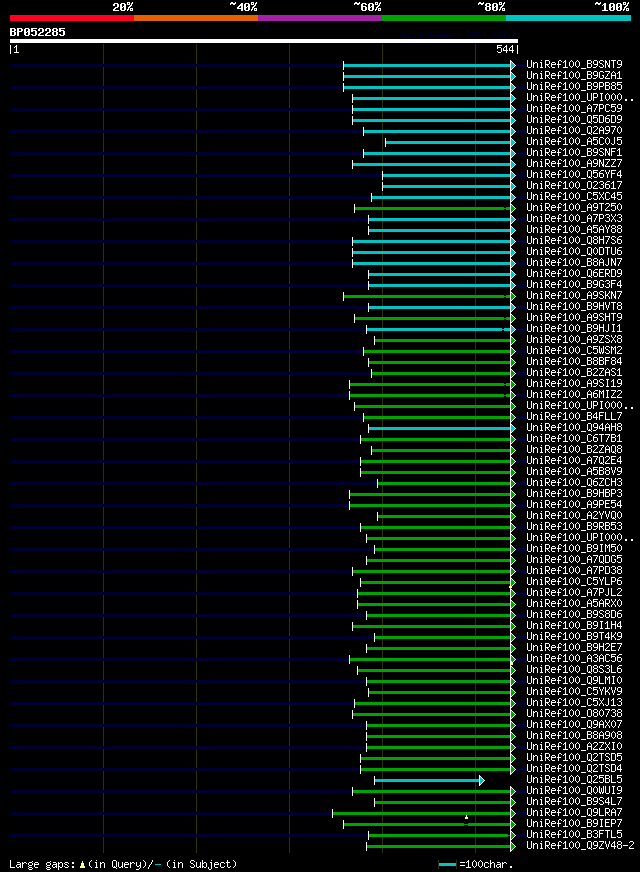640x872 pixels.
Task: Click the UniRef100_A9SHT9 hit name
Action: (574, 318)
